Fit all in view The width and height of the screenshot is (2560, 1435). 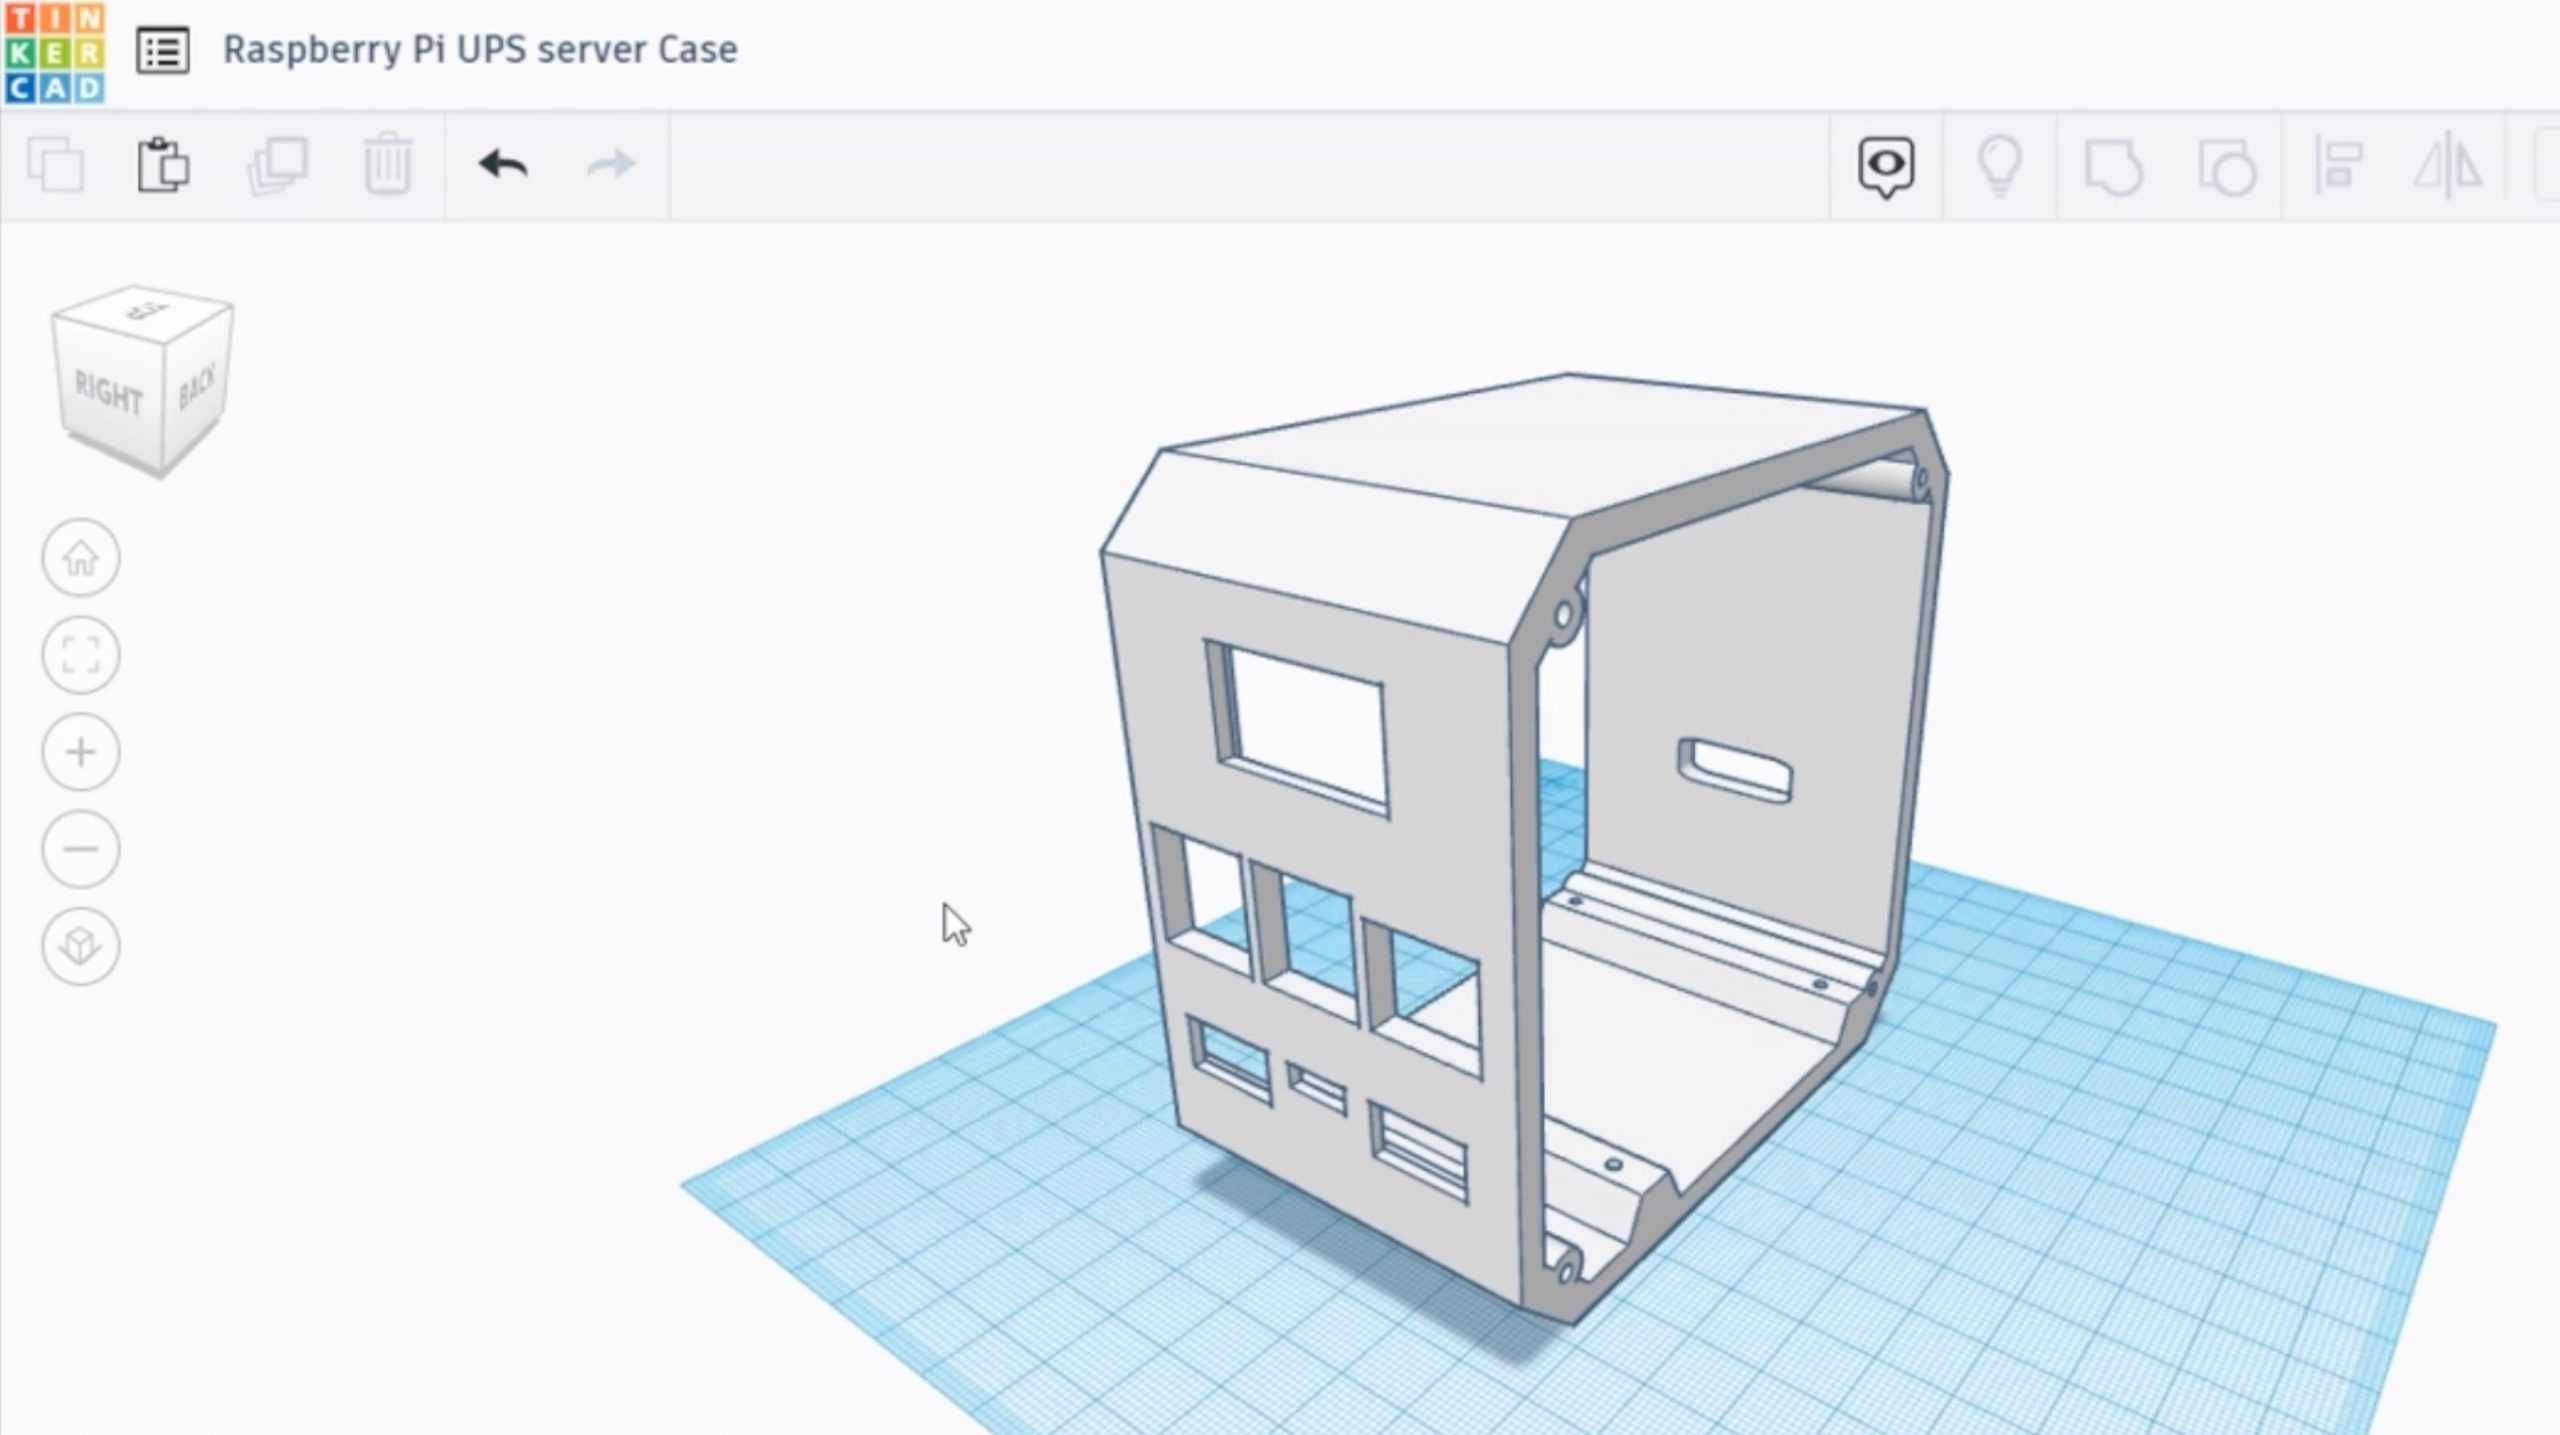pos(81,655)
